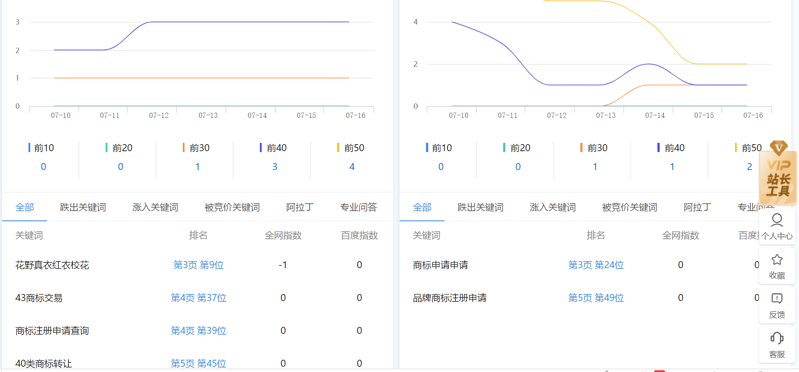The height and width of the screenshot is (372, 799).
Task: Open ranking link 第4页 第37位
Action: (199, 298)
